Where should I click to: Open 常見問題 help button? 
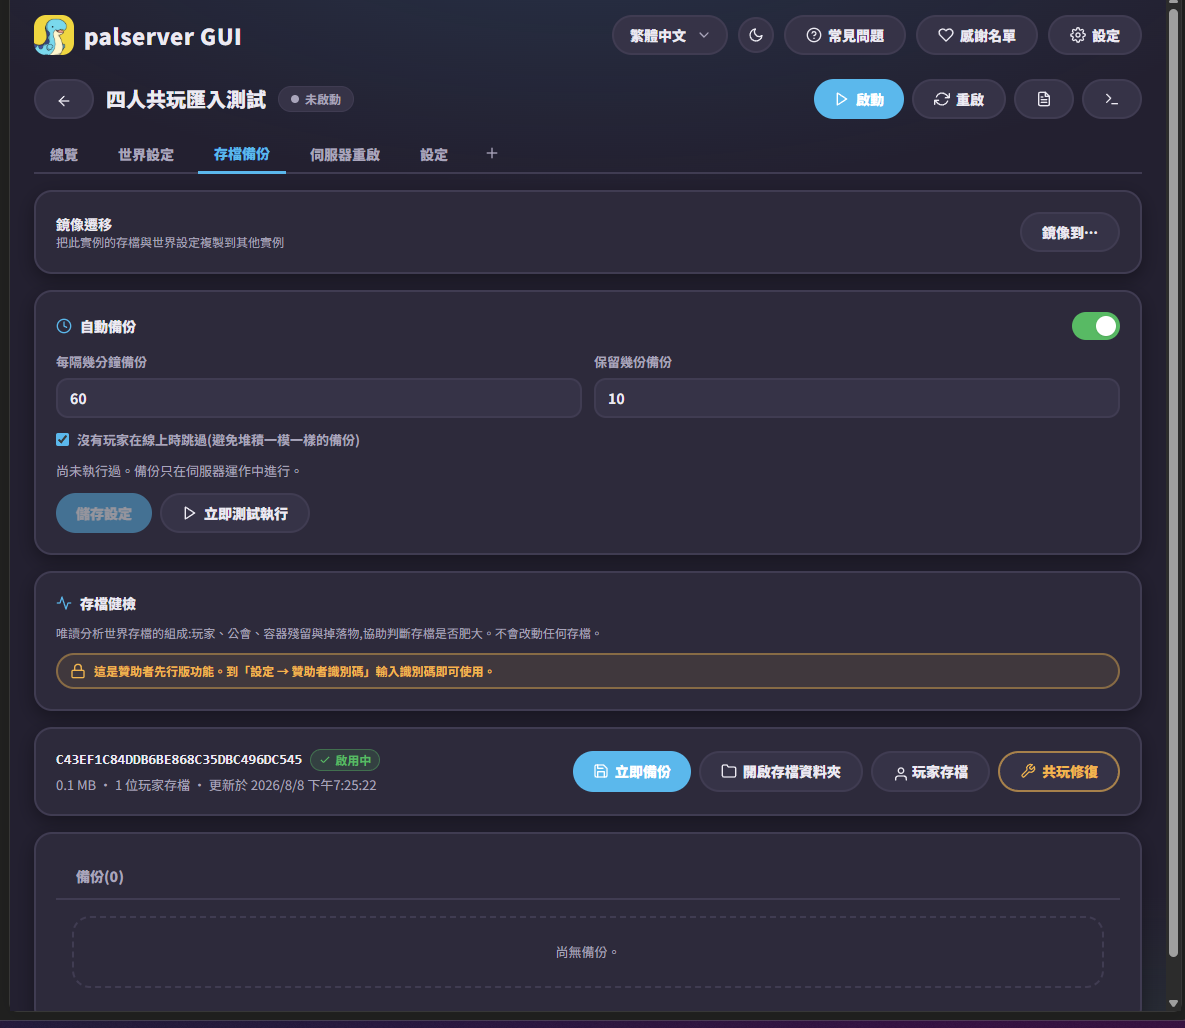click(x=845, y=36)
